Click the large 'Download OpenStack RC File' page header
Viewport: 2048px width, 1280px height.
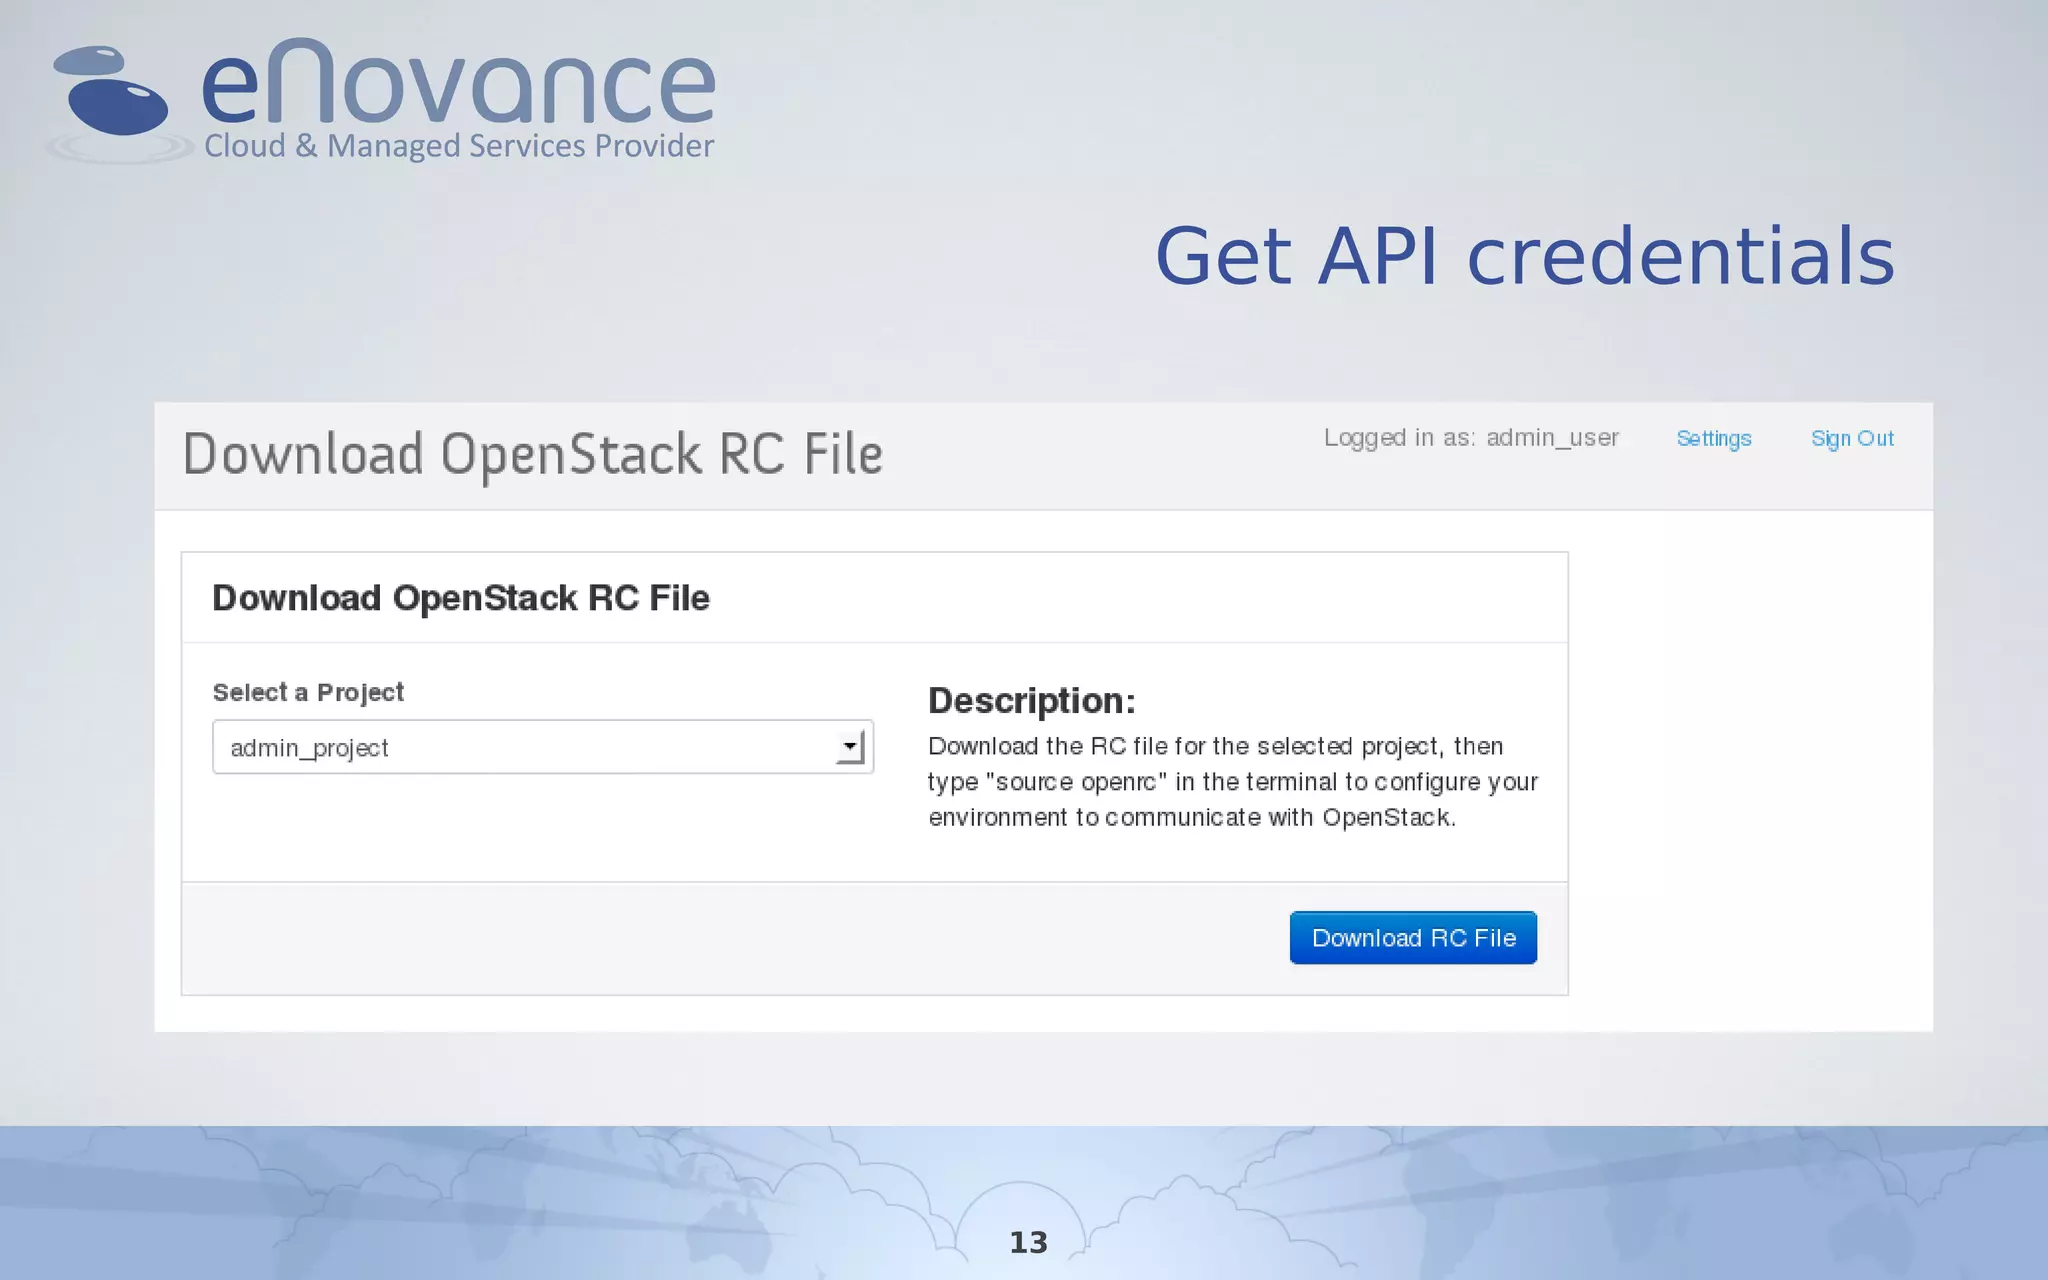533,455
